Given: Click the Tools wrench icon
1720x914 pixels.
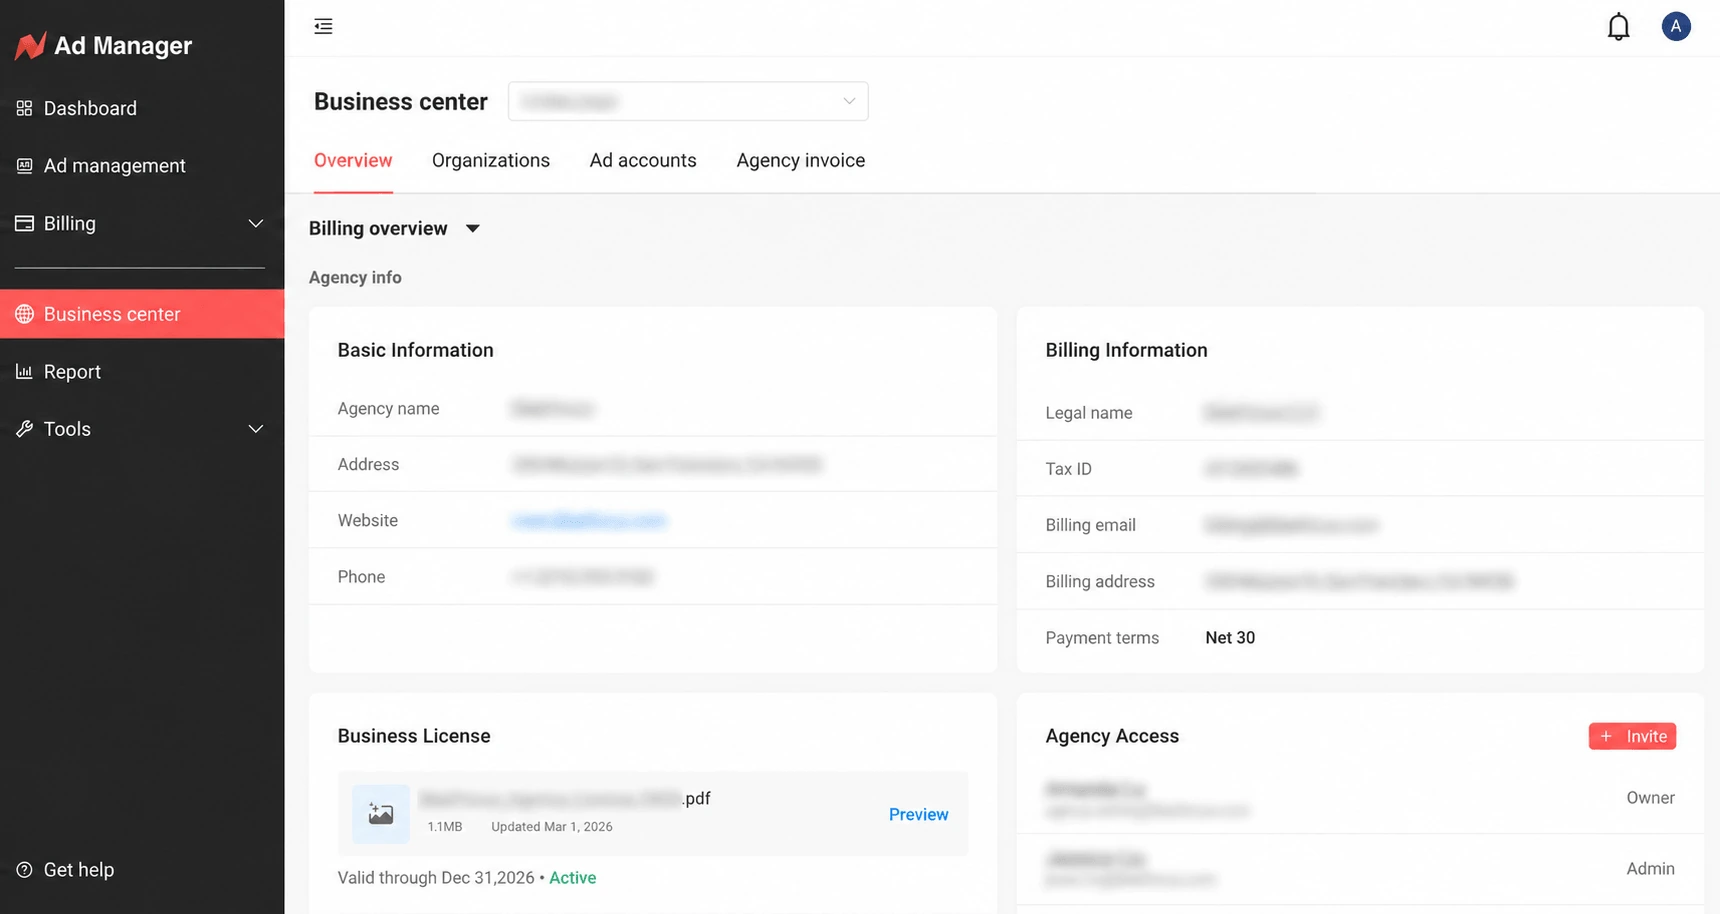Looking at the screenshot, I should click(x=25, y=429).
